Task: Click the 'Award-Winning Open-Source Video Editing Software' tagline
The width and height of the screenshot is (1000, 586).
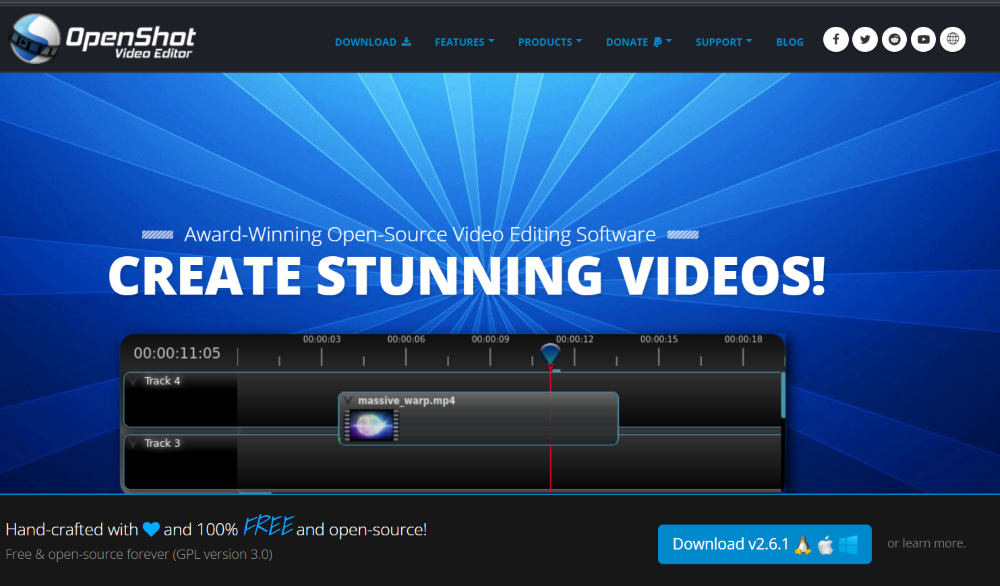Action: [420, 235]
